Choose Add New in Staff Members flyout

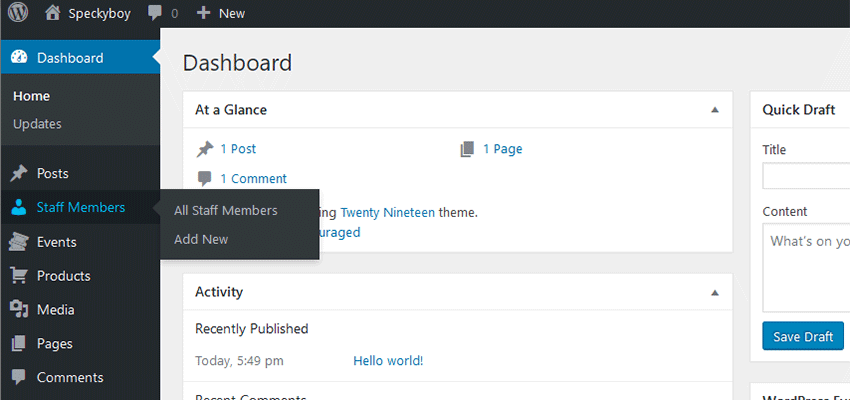[x=201, y=239]
